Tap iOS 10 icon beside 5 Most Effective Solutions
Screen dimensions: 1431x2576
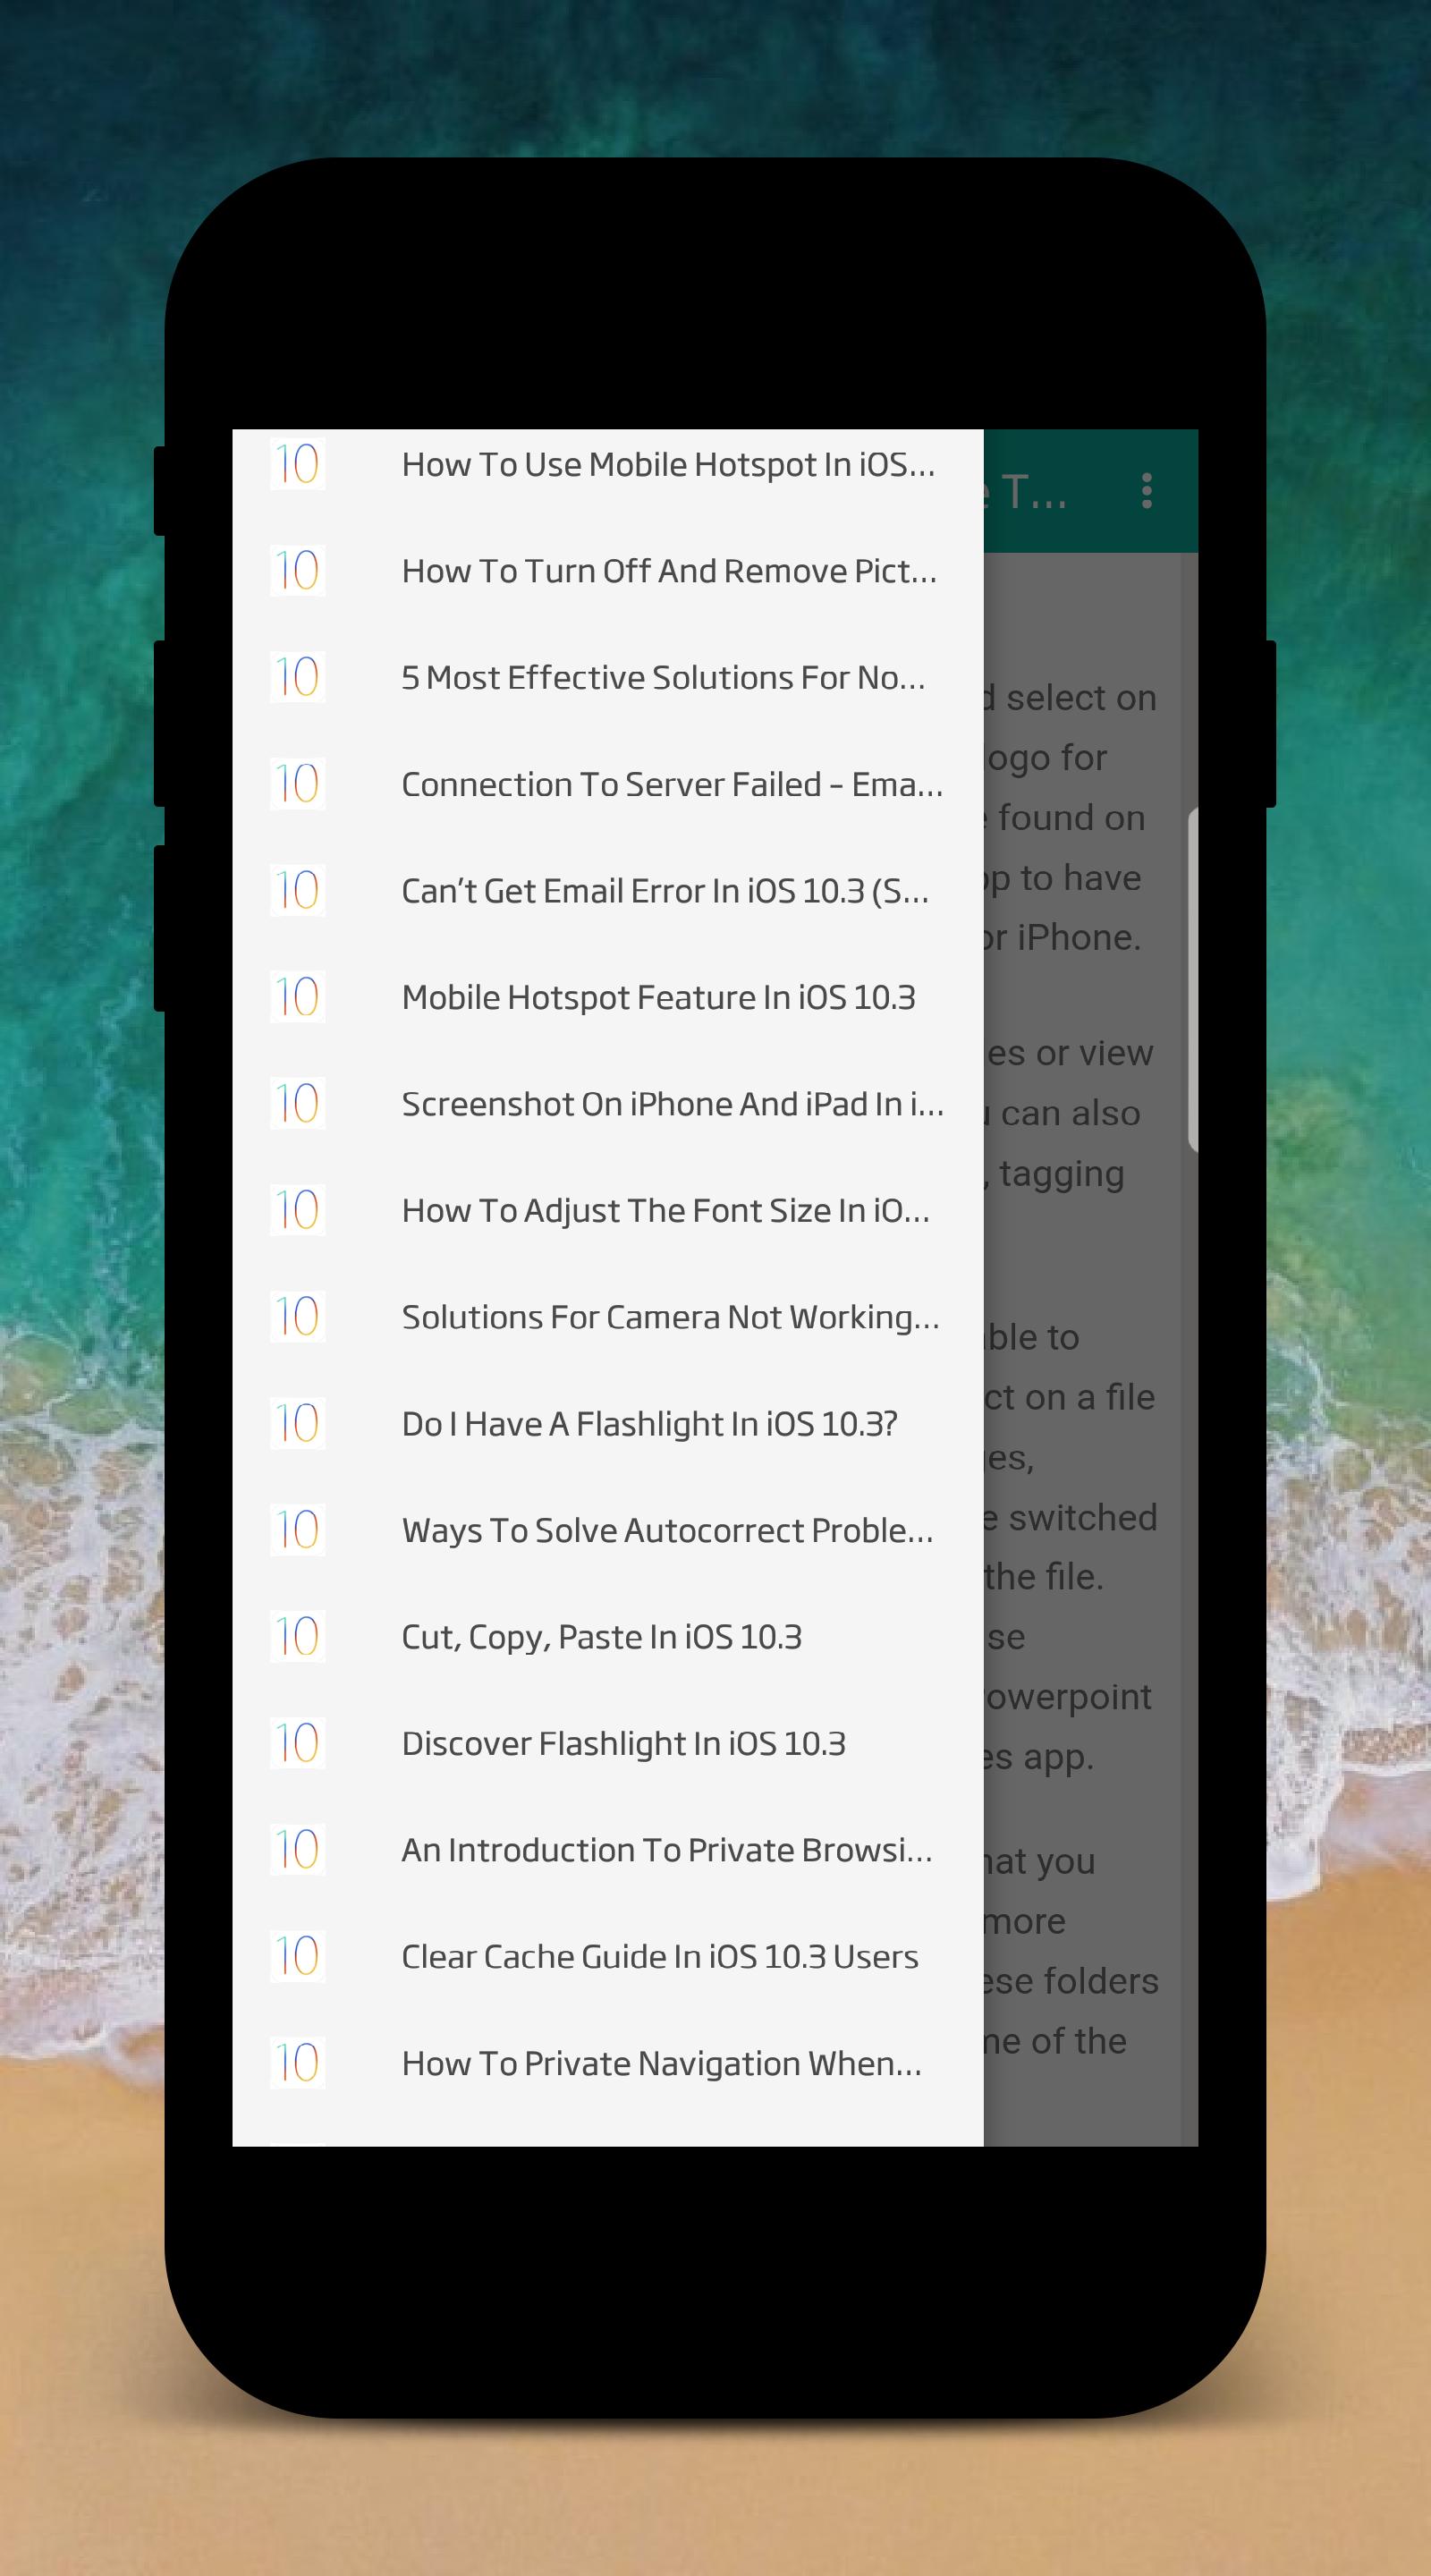click(298, 677)
